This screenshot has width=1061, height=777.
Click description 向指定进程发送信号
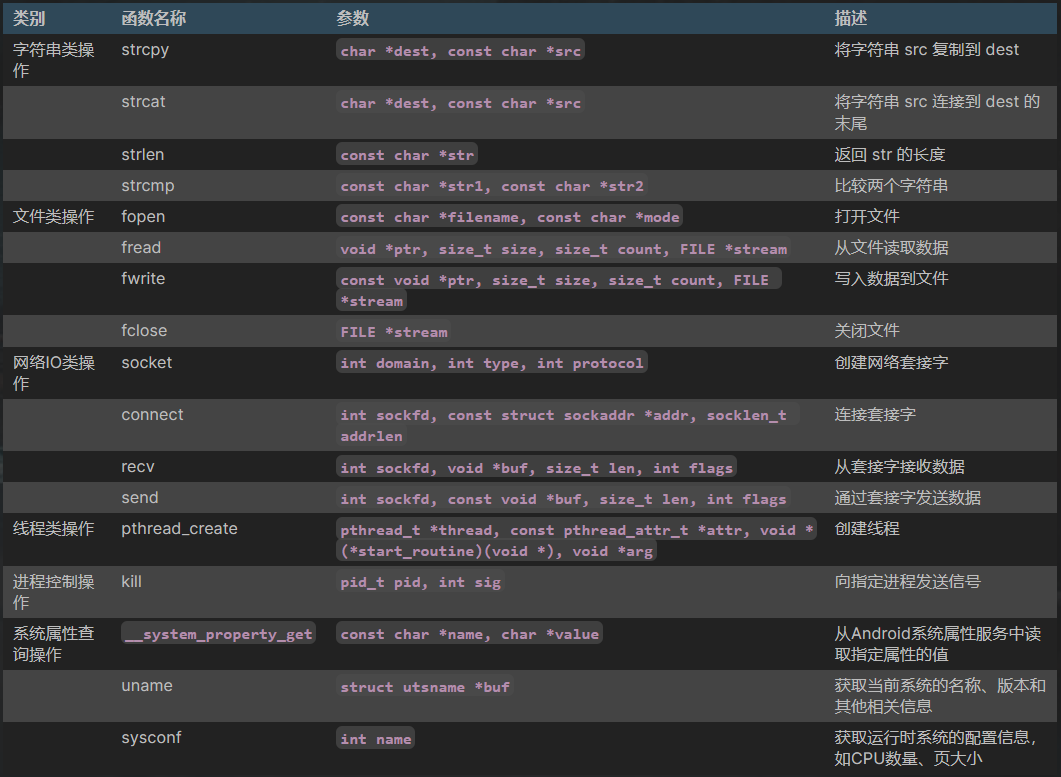point(907,581)
